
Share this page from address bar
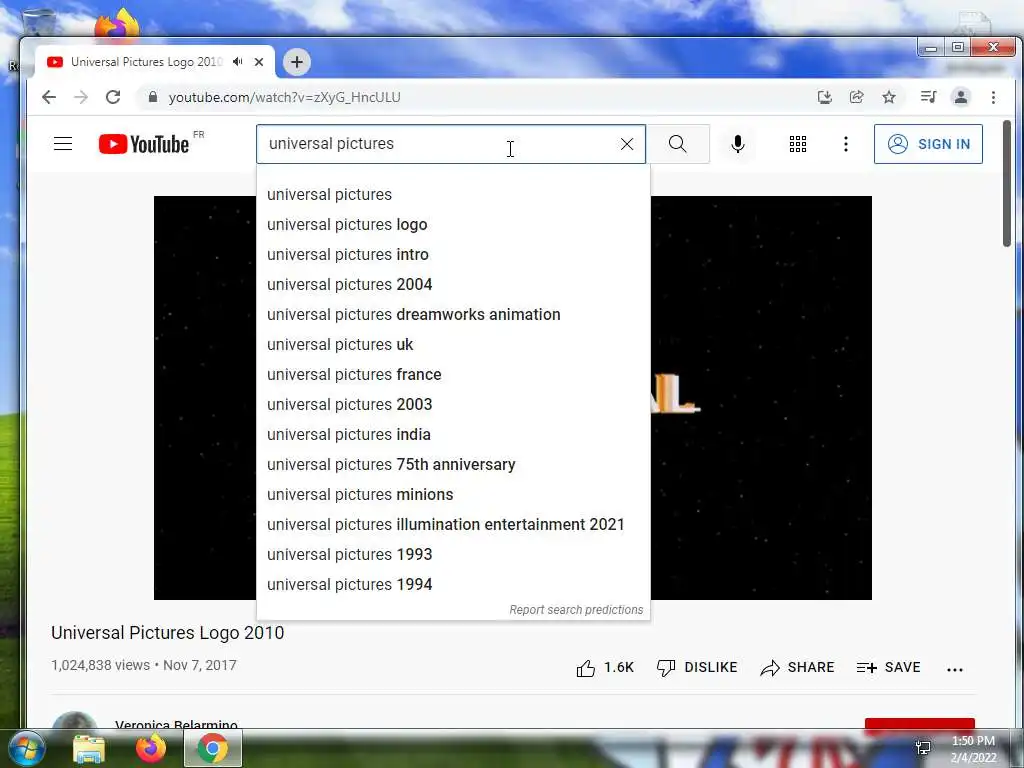pyautogui.click(x=857, y=97)
